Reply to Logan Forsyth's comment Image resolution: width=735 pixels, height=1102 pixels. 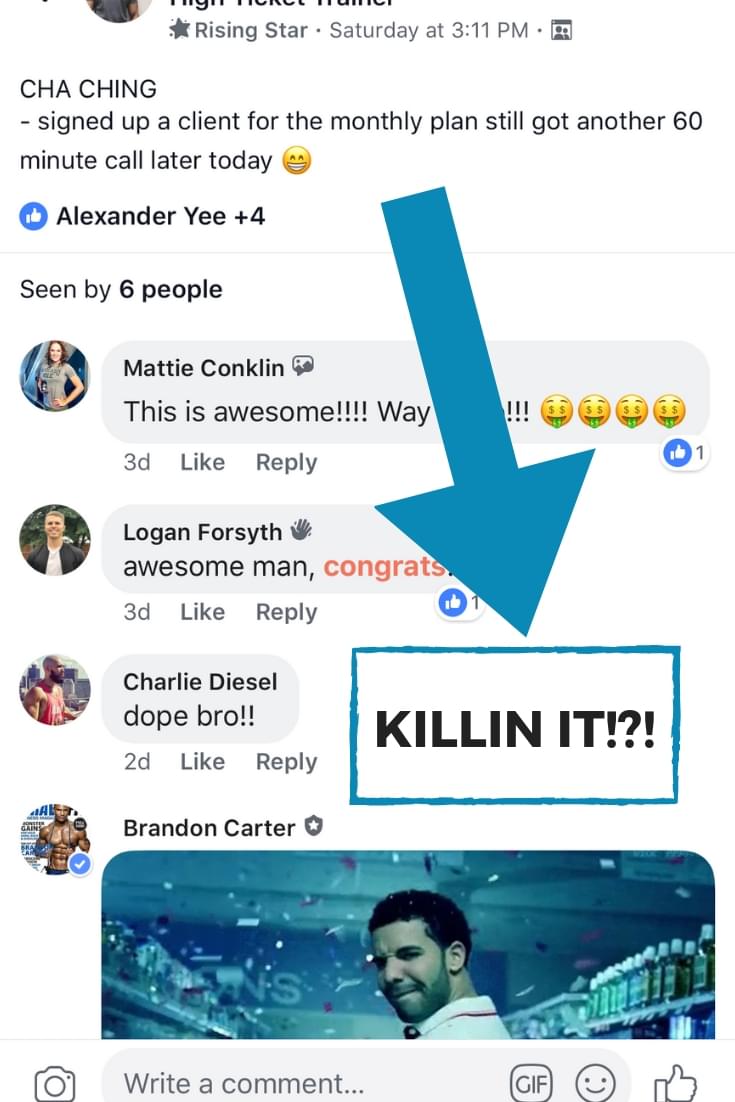pyautogui.click(x=286, y=612)
